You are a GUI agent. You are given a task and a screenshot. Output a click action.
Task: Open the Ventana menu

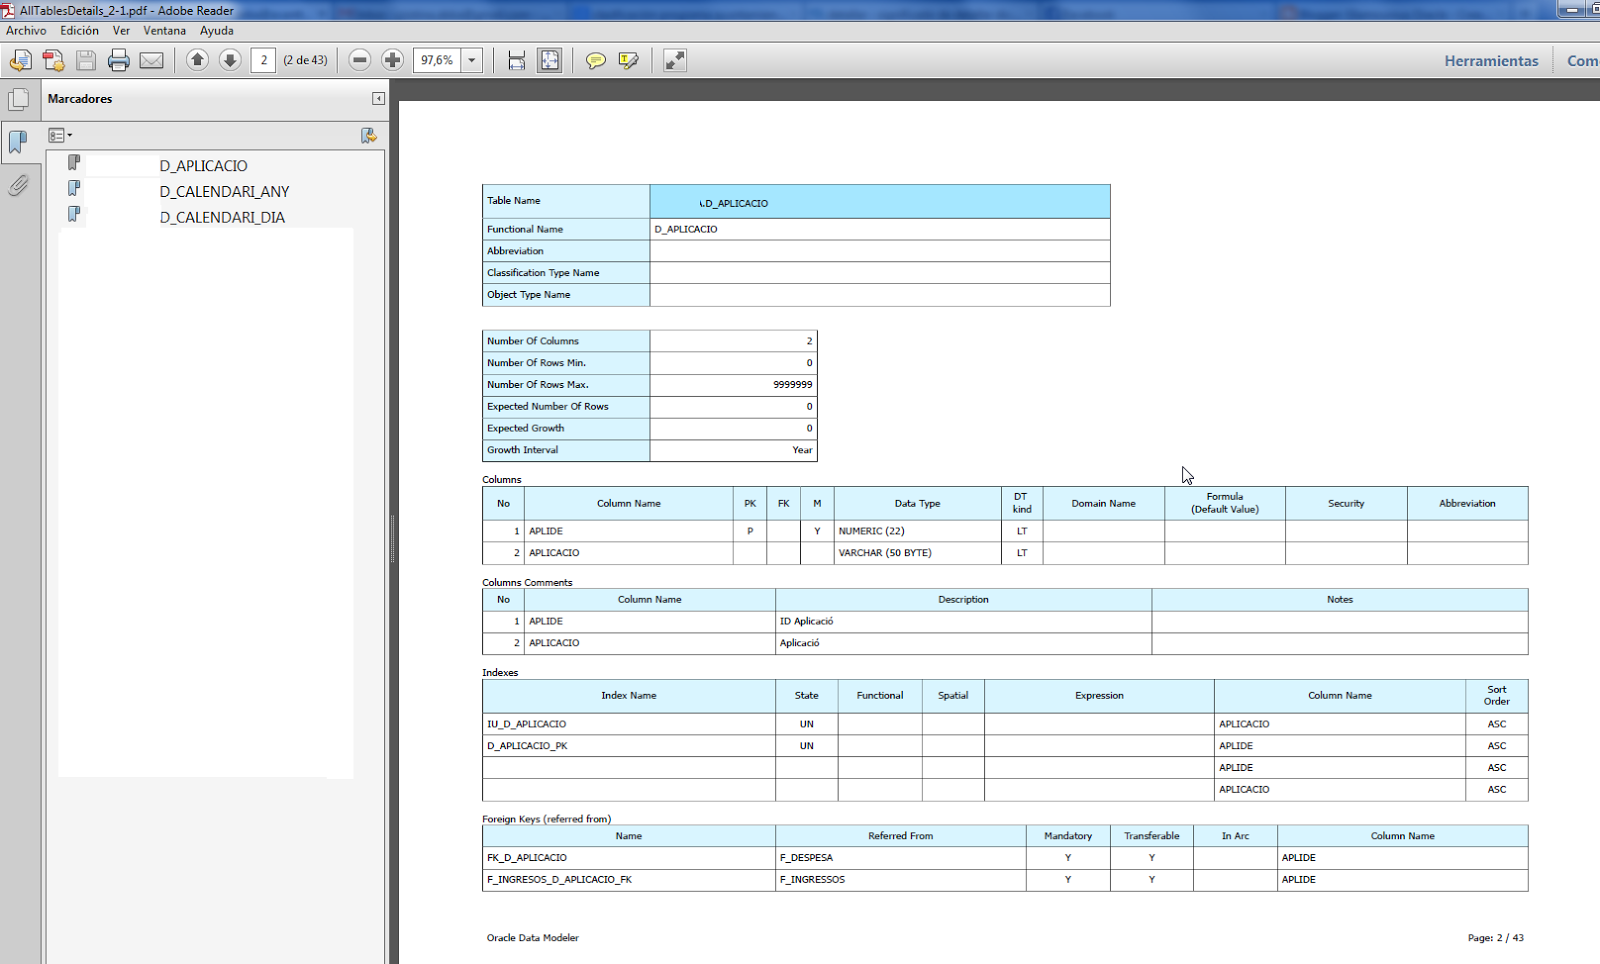point(164,31)
